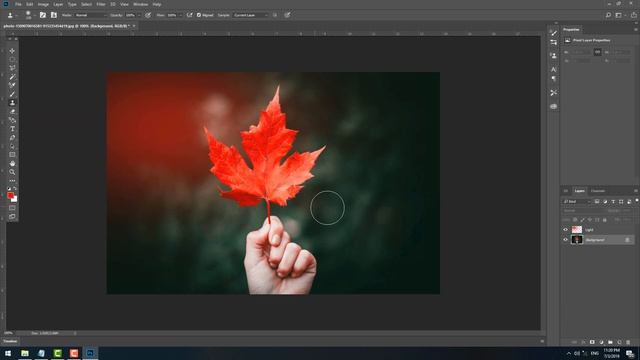The image size is (640, 360).
Task: Switch to the Channels tab
Action: [x=598, y=191]
